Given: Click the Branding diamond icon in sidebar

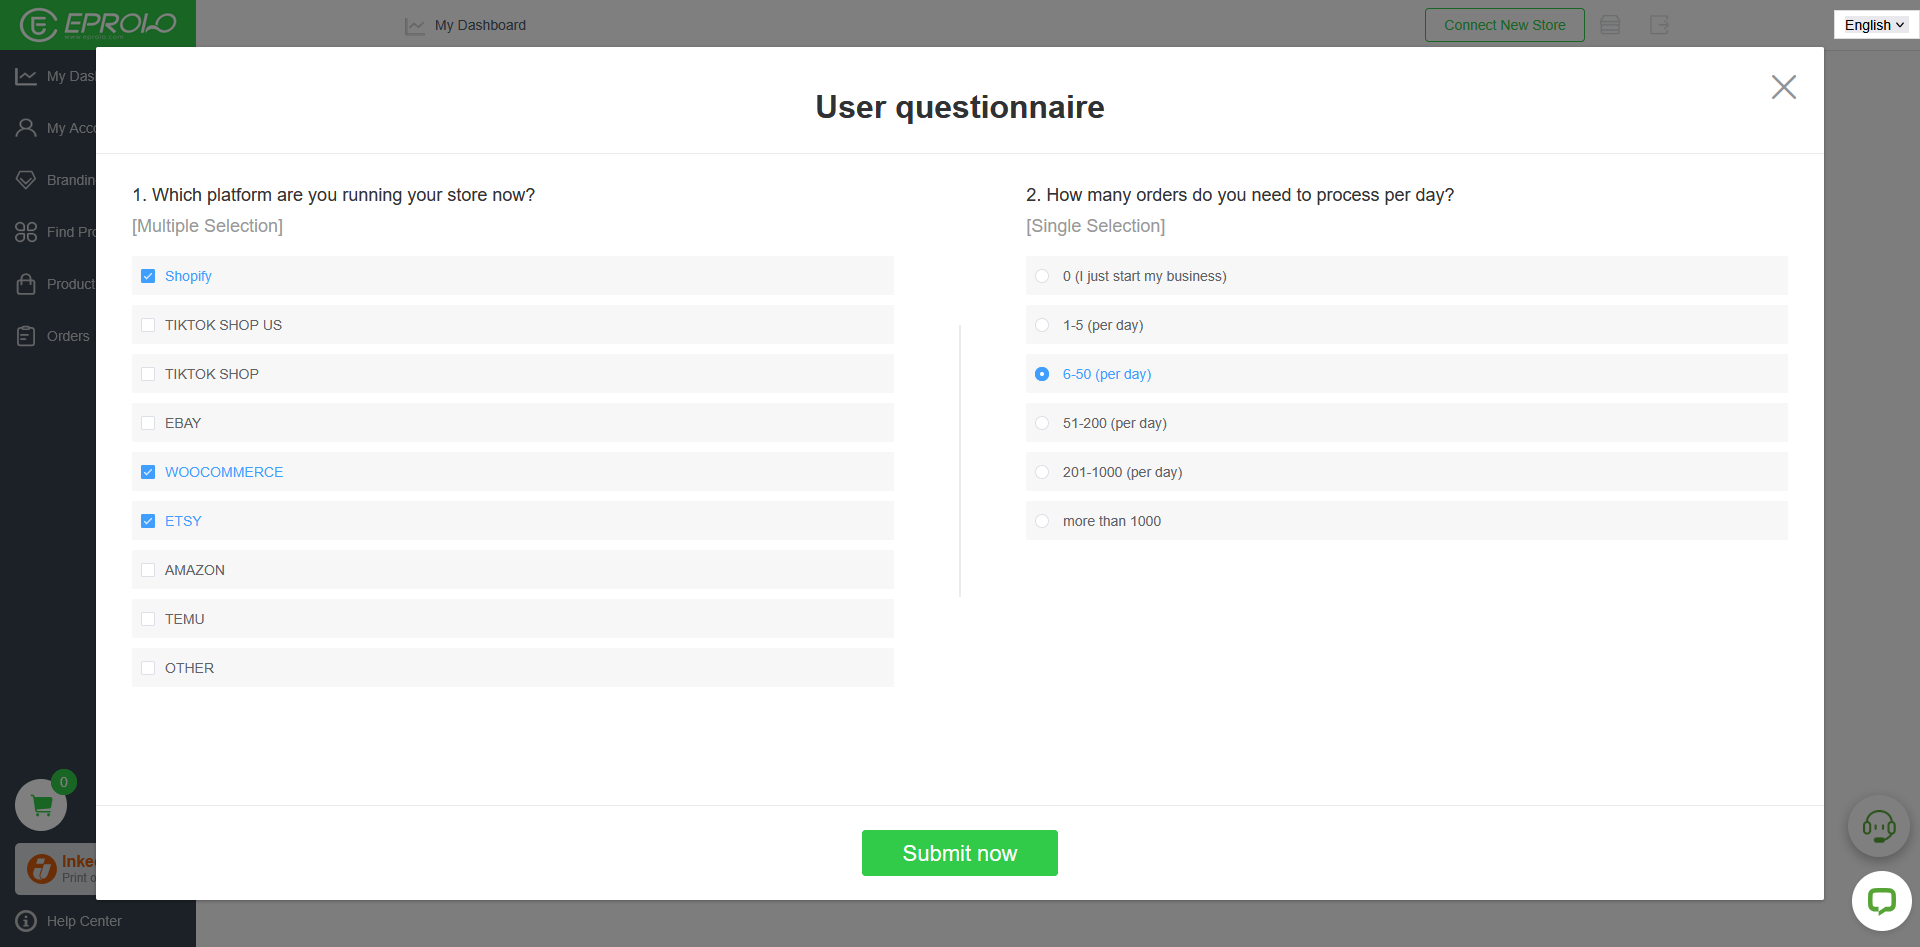Looking at the screenshot, I should click(26, 180).
